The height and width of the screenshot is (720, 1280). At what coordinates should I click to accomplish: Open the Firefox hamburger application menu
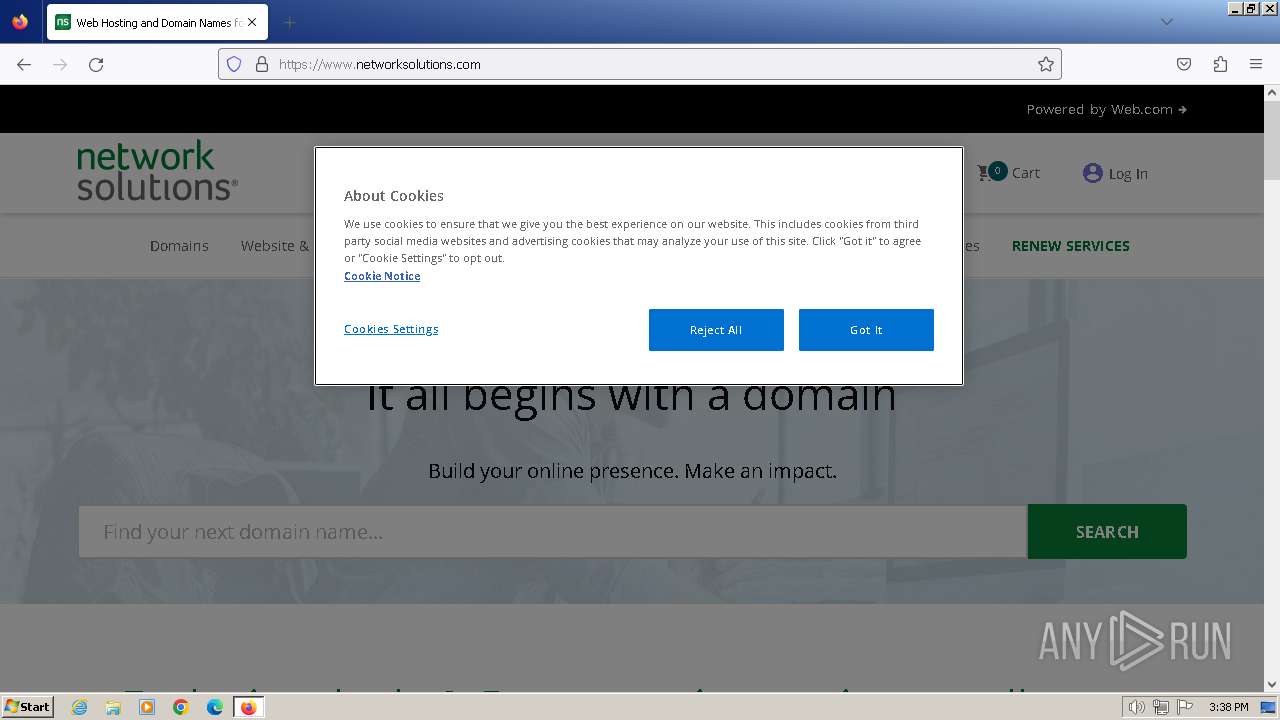point(1256,64)
